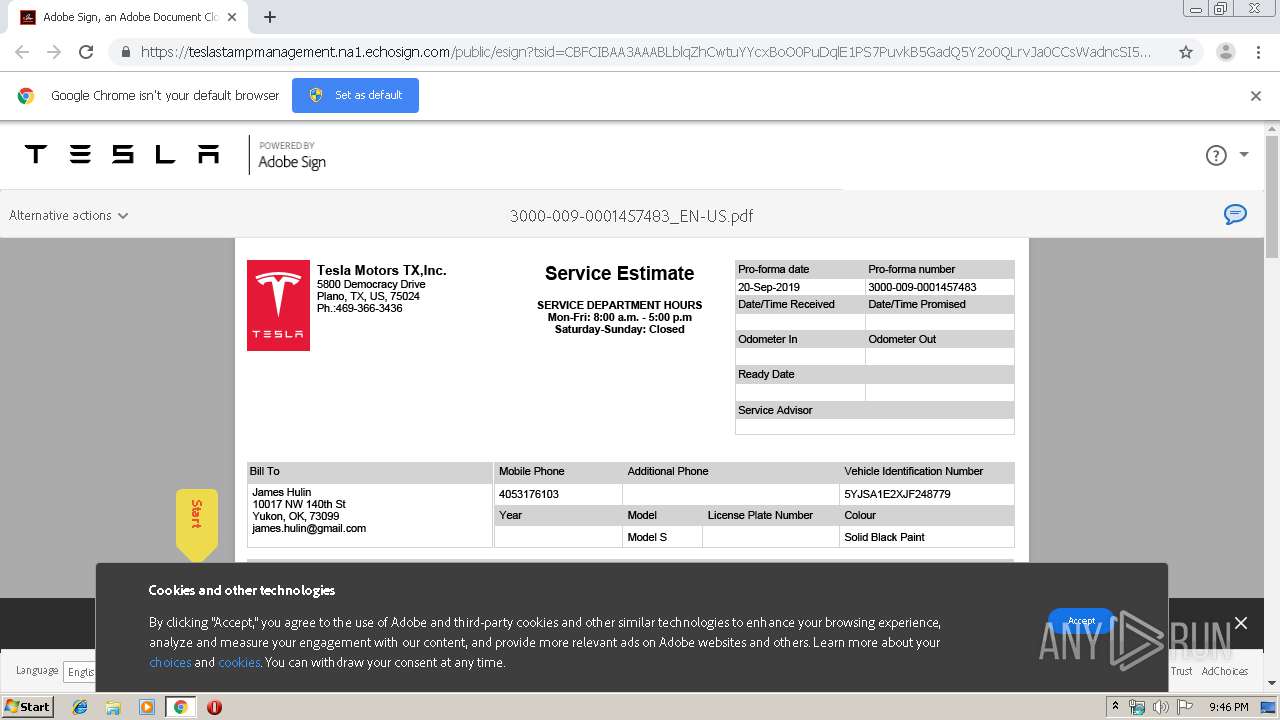Launch Internet Explorer from taskbar
Image resolution: width=1280 pixels, height=720 pixels.
80,707
